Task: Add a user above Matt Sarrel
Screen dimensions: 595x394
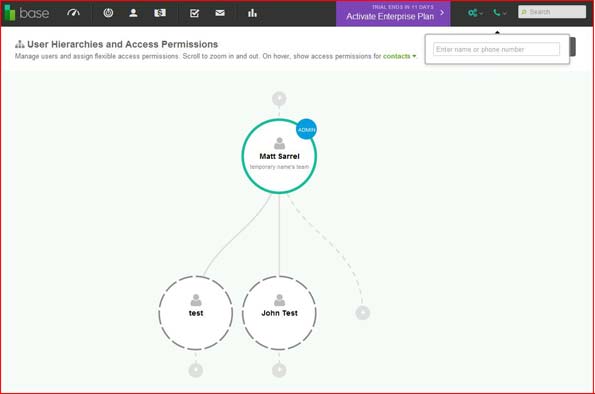Action: pyautogui.click(x=279, y=99)
